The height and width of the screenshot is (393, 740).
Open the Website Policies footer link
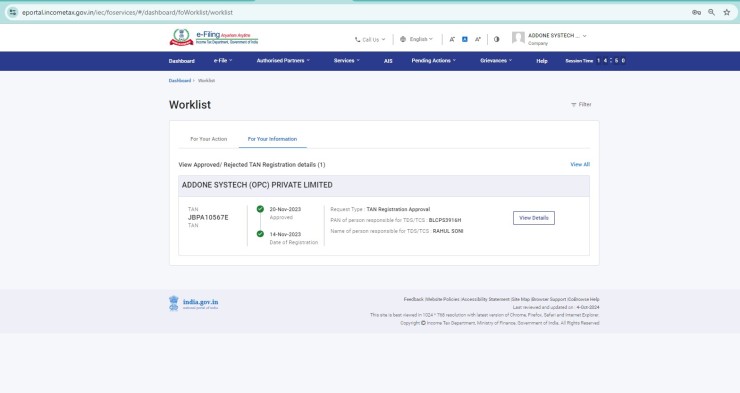(x=442, y=299)
